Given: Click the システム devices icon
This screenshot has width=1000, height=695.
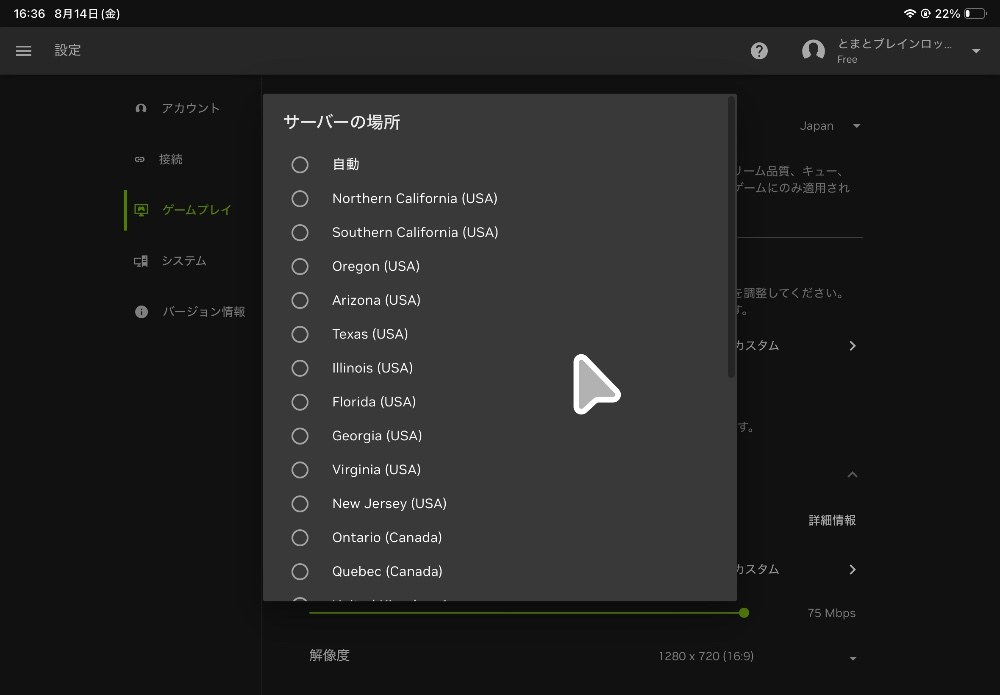Looking at the screenshot, I should (x=141, y=261).
